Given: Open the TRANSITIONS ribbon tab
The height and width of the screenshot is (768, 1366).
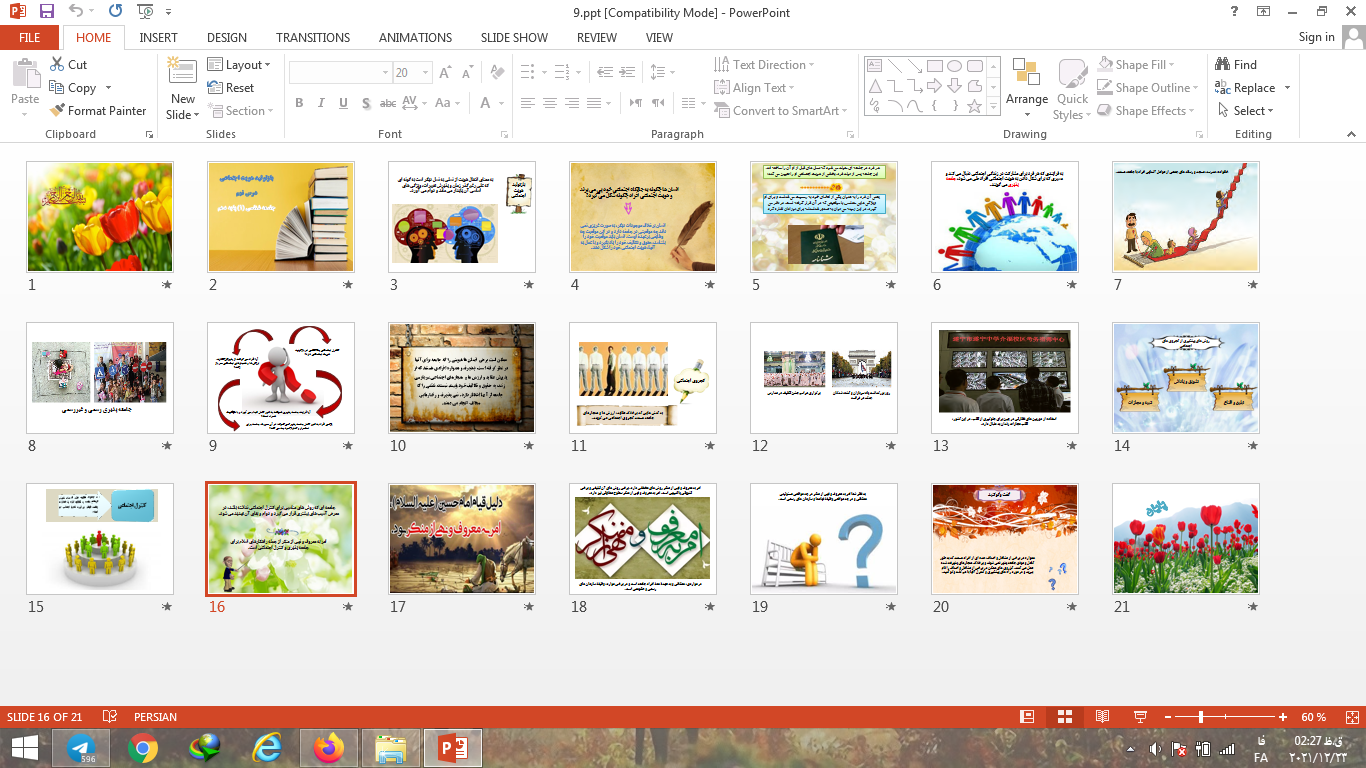Looking at the screenshot, I should [x=313, y=37].
